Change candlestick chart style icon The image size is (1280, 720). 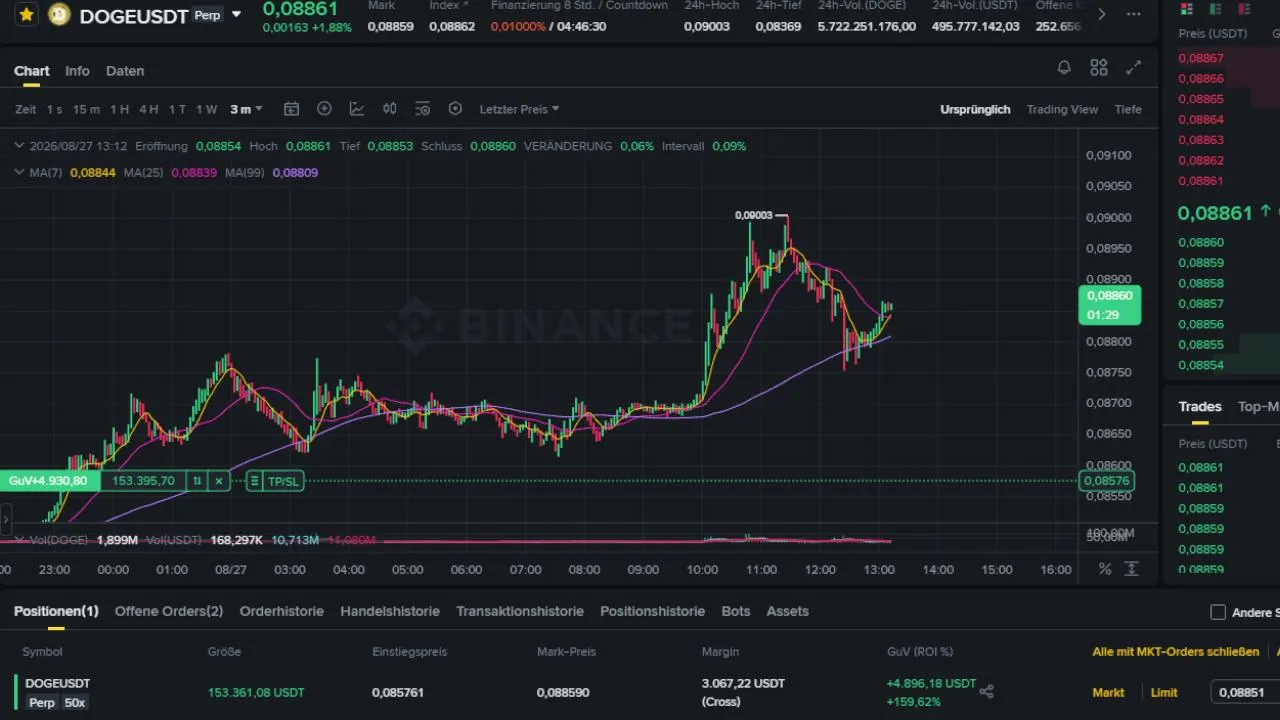click(390, 109)
